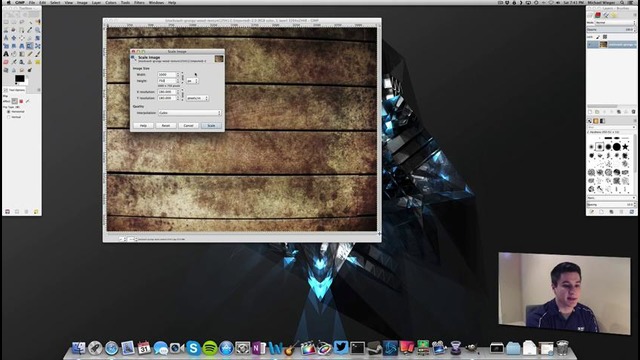Click the Height field stepper arrows
The height and width of the screenshot is (360, 640).
click(178, 80)
